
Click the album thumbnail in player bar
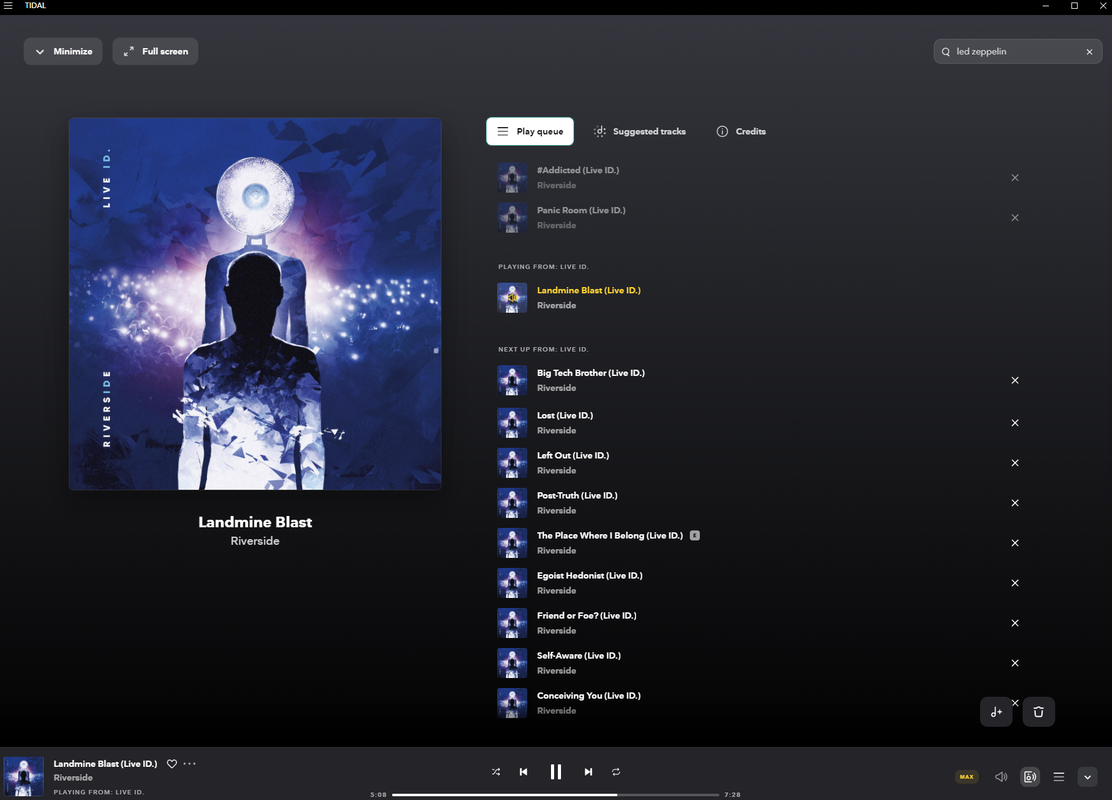[23, 777]
